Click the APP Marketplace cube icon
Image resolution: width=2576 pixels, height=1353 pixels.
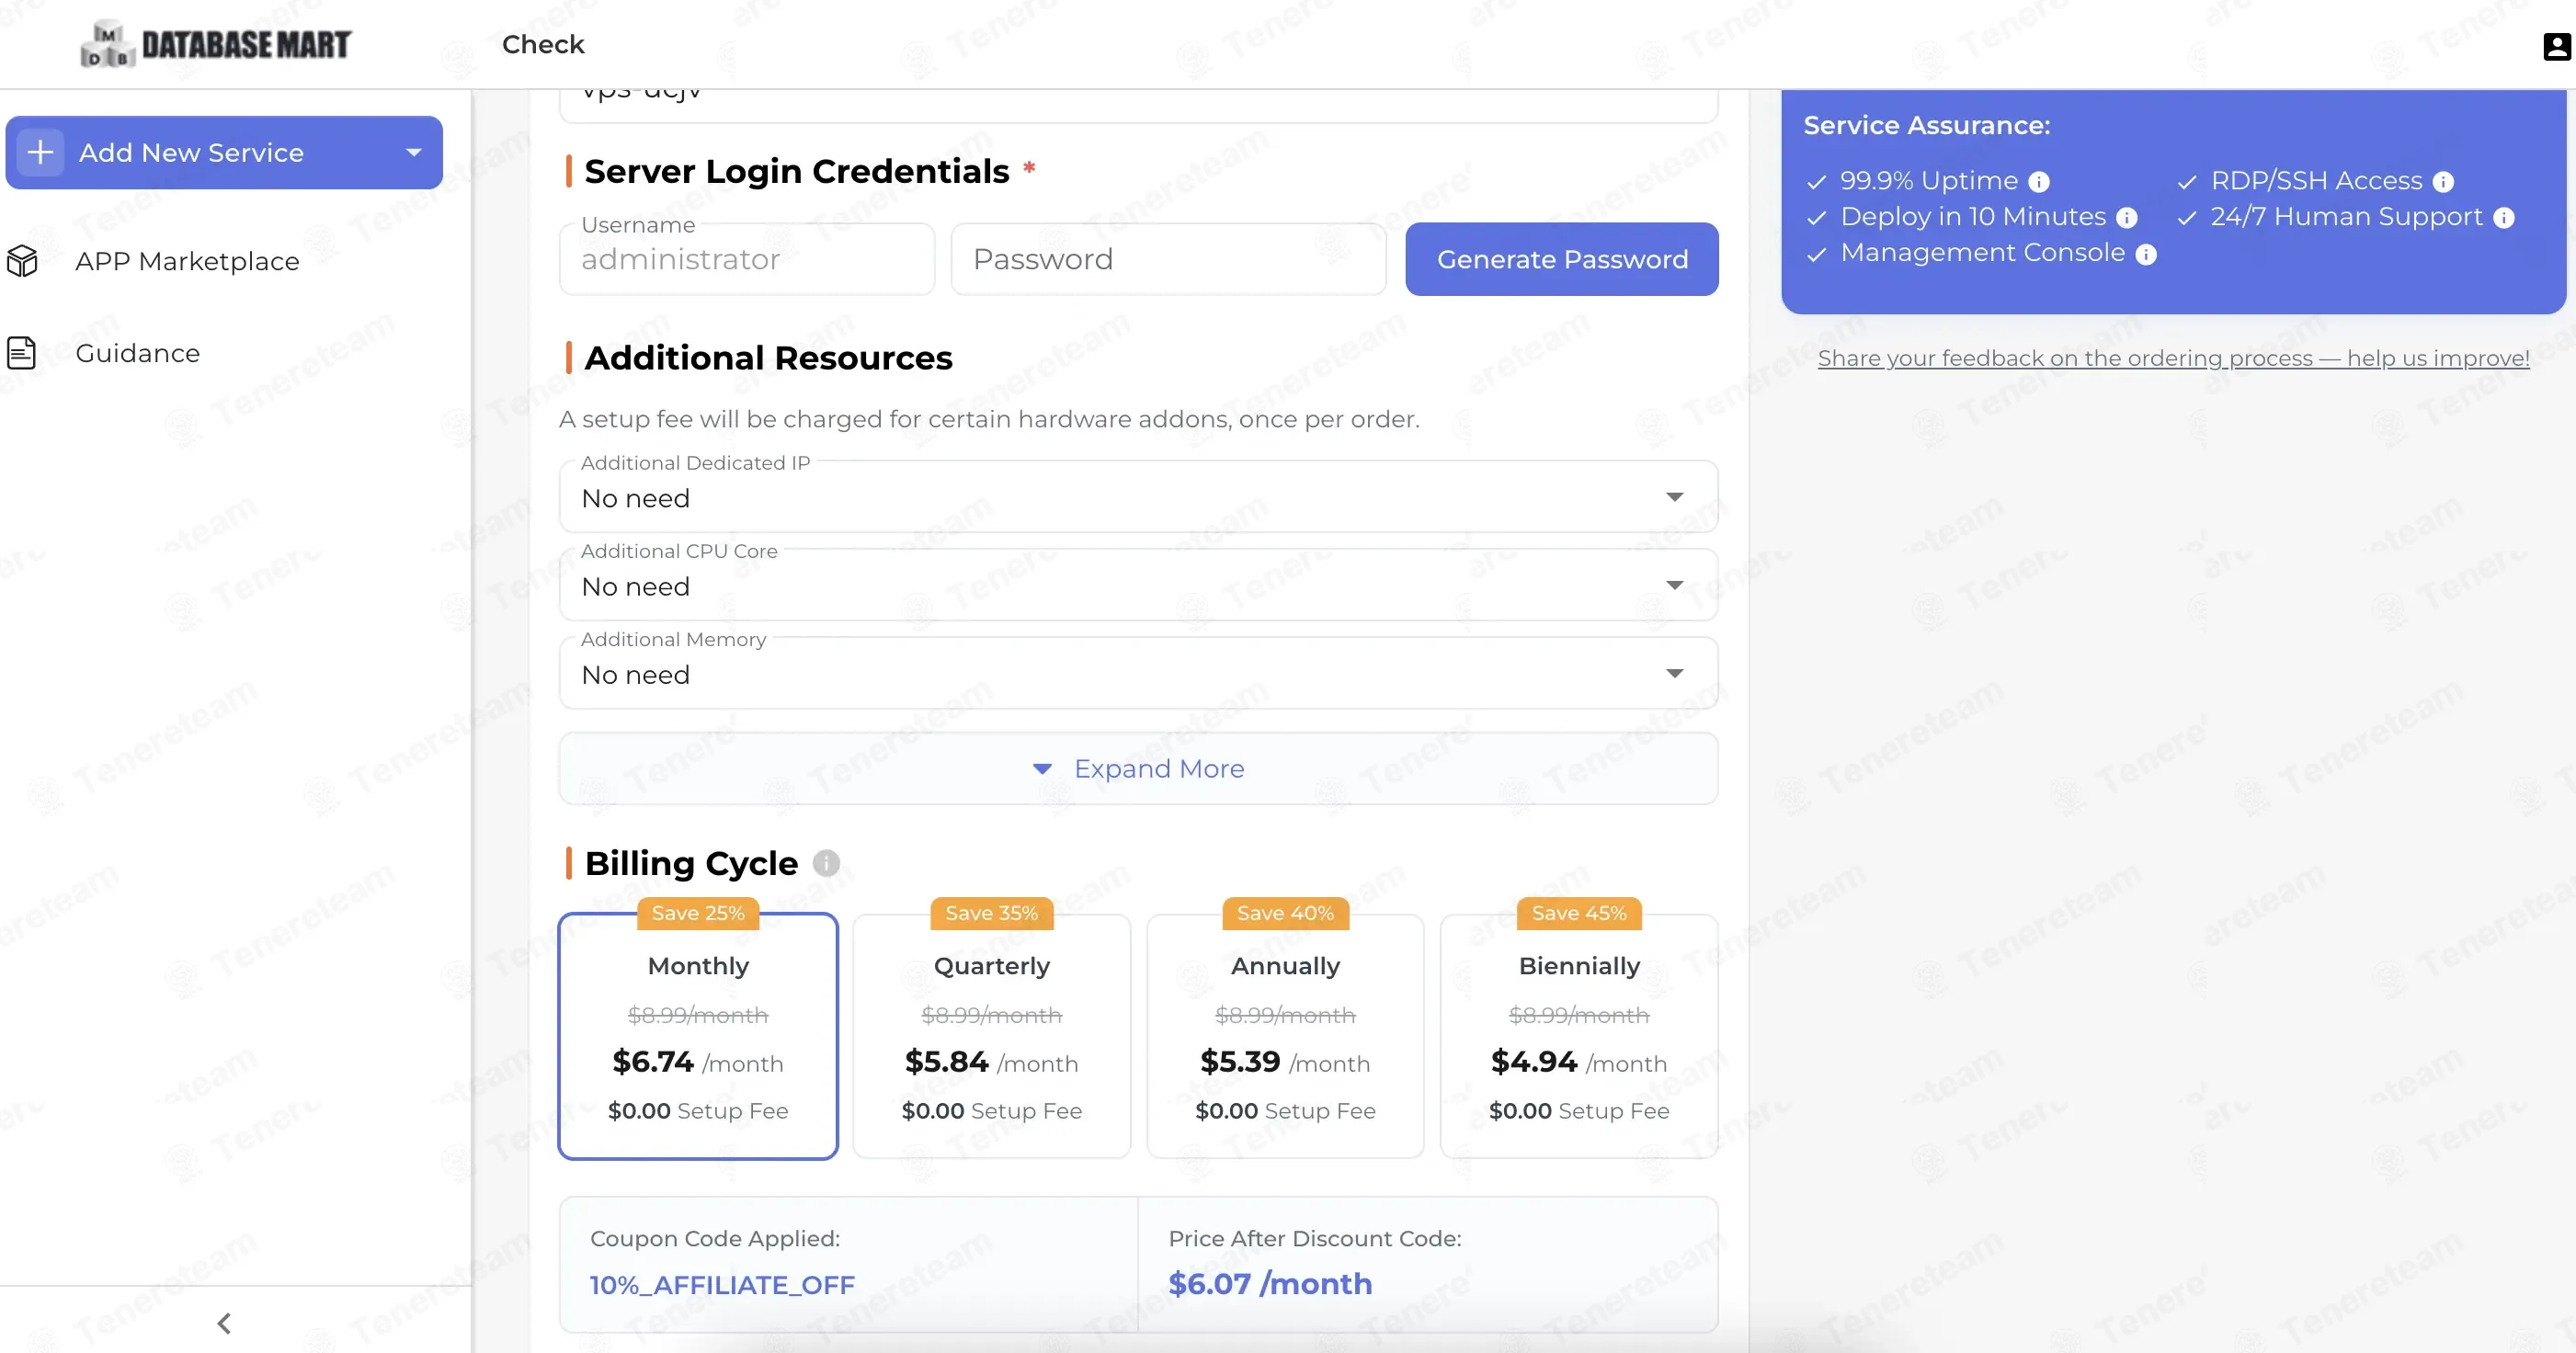tap(22, 261)
